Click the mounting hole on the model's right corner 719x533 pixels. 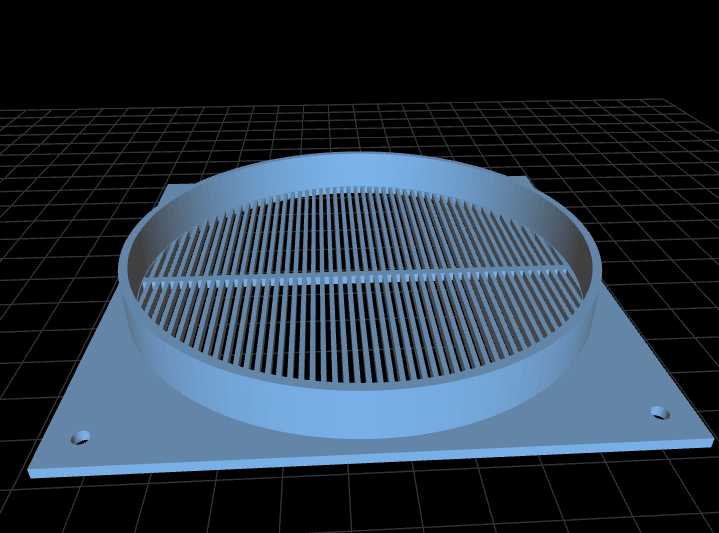(x=660, y=413)
